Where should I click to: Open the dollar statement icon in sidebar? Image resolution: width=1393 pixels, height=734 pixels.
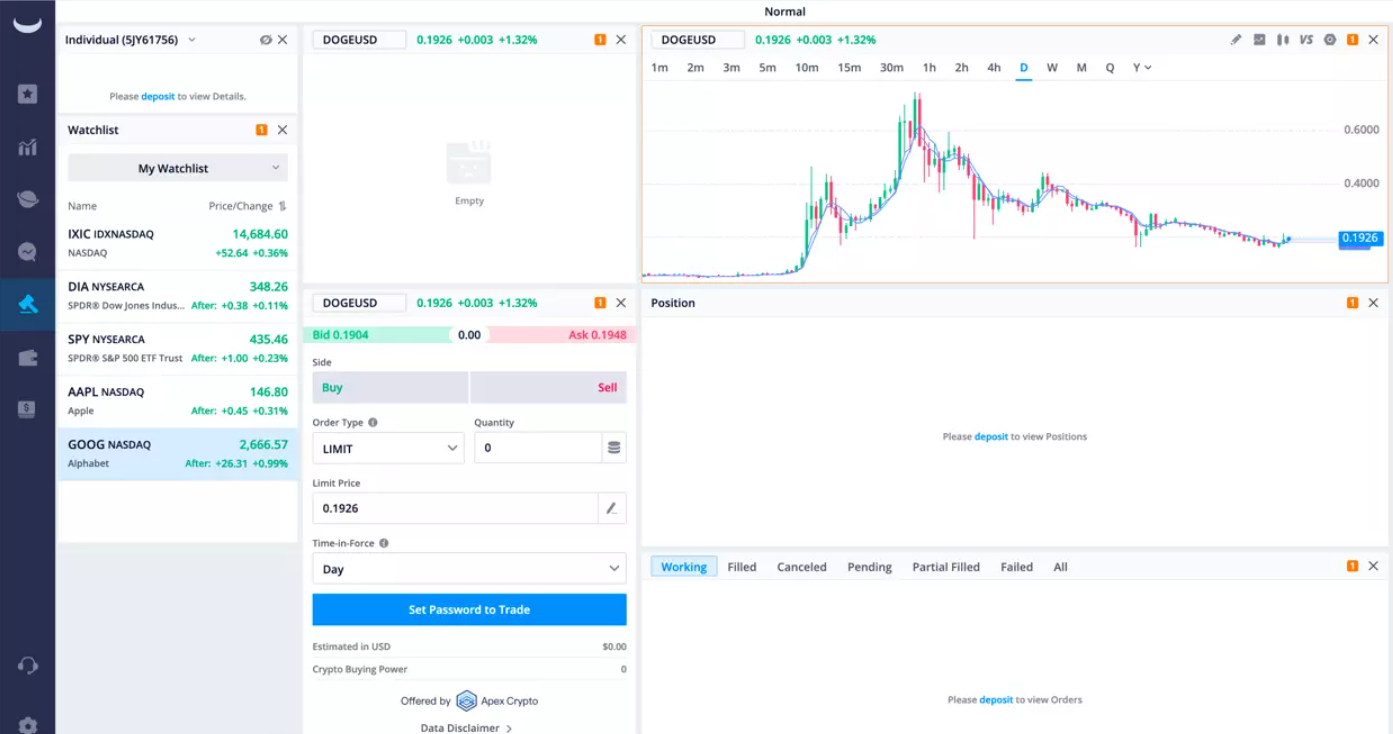tap(27, 409)
